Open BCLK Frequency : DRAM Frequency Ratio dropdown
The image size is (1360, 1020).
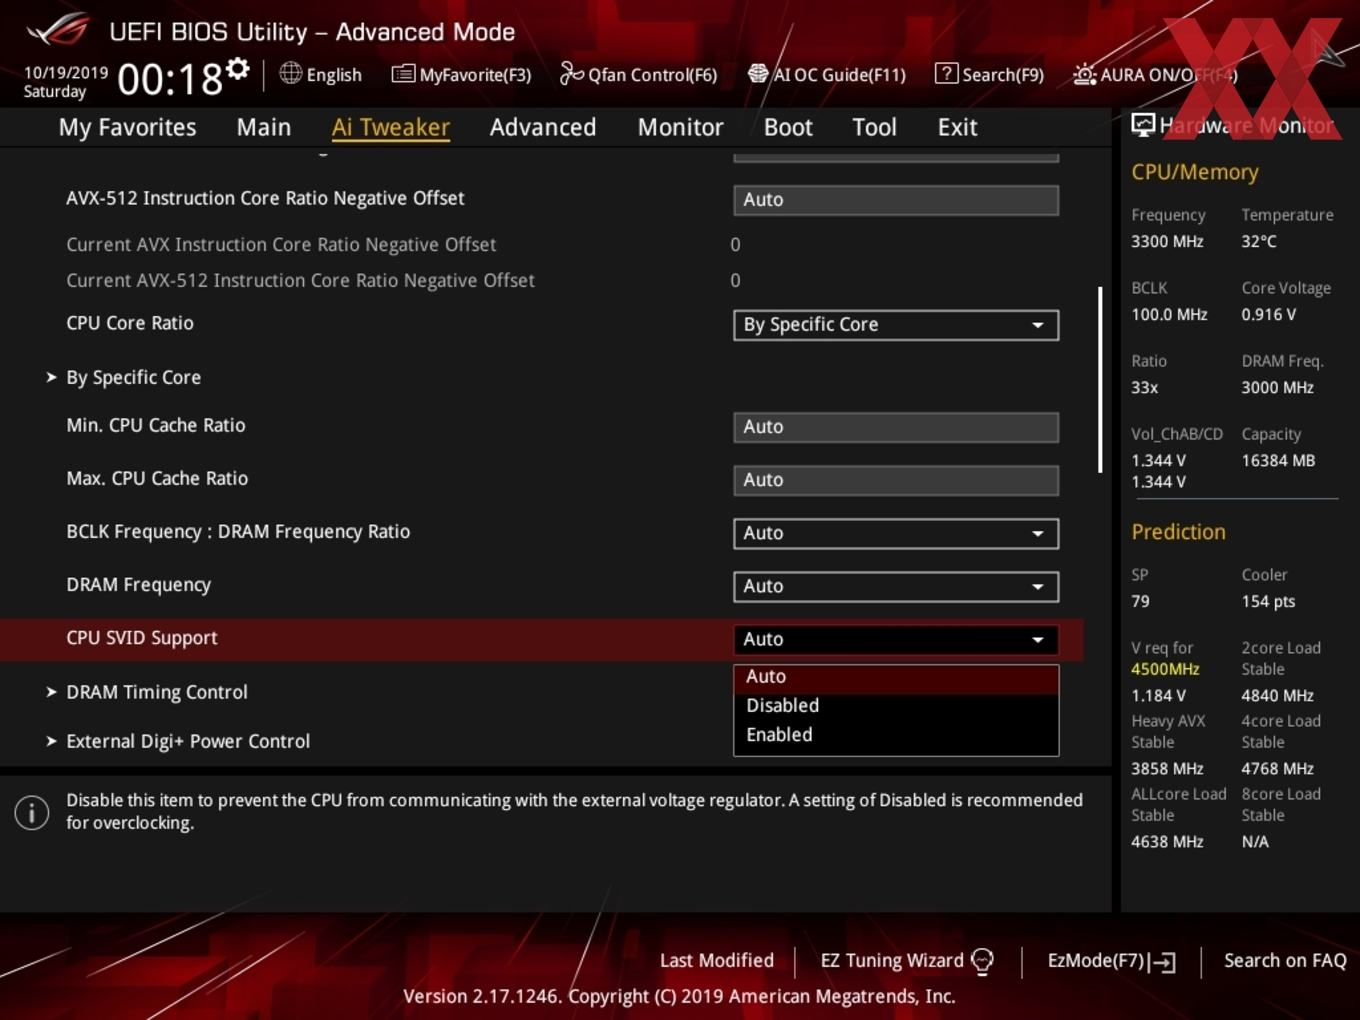click(x=896, y=533)
